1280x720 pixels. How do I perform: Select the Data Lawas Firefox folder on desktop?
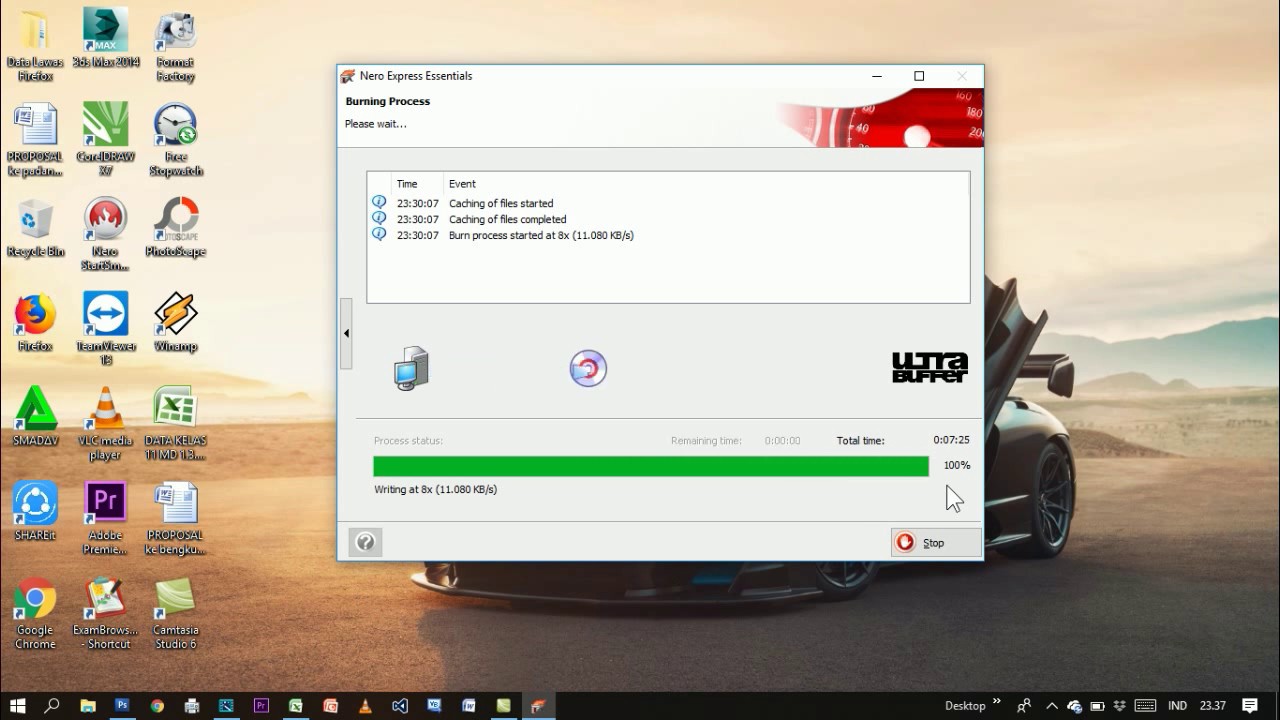coord(35,46)
